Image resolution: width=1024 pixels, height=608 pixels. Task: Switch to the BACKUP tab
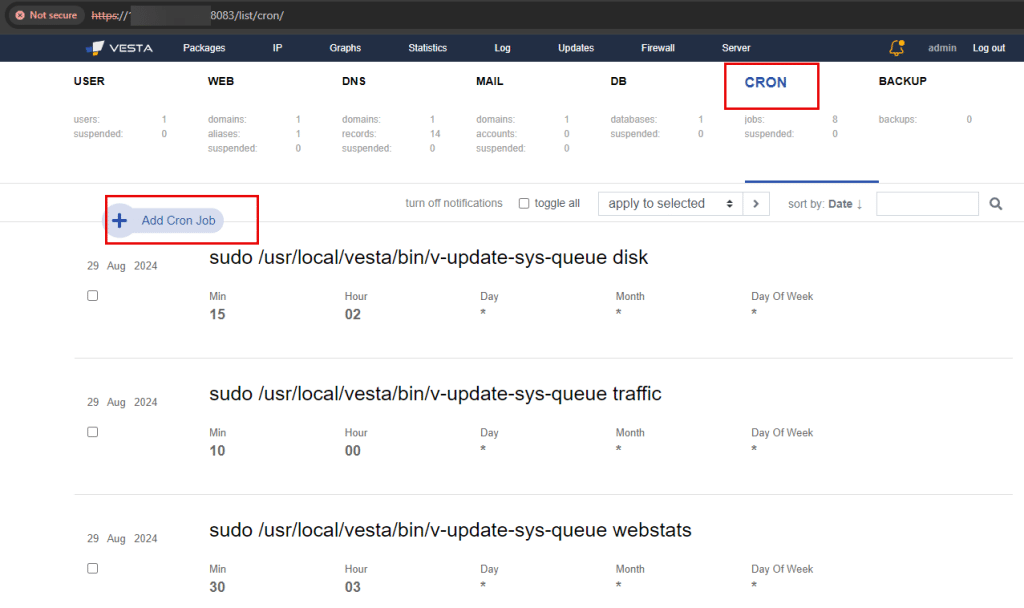point(903,81)
